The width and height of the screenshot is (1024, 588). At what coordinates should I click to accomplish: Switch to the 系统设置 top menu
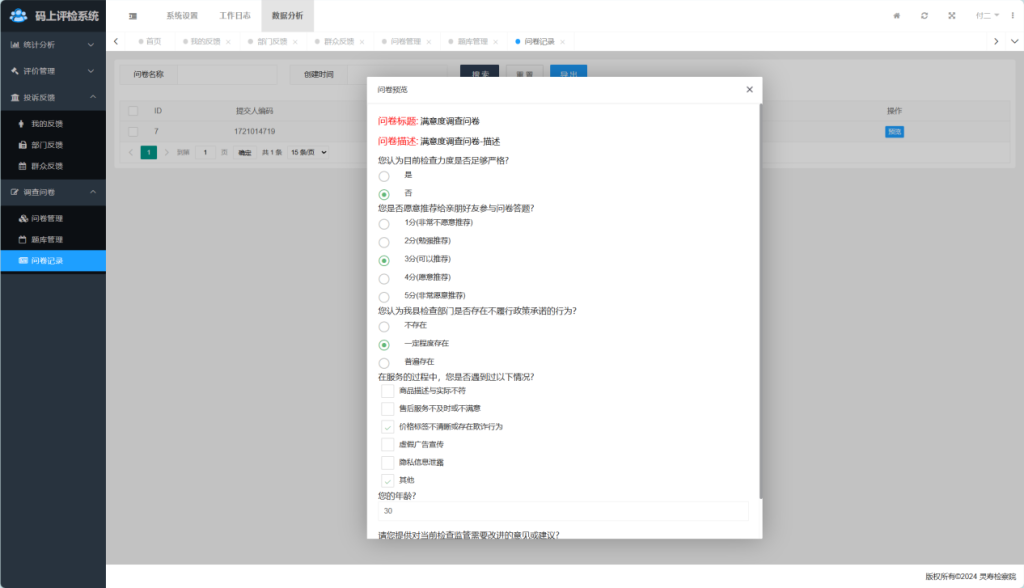click(x=182, y=16)
